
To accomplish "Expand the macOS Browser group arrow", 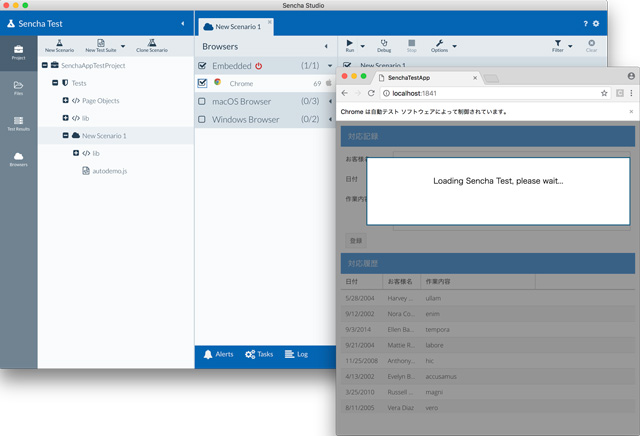I will pos(330,101).
